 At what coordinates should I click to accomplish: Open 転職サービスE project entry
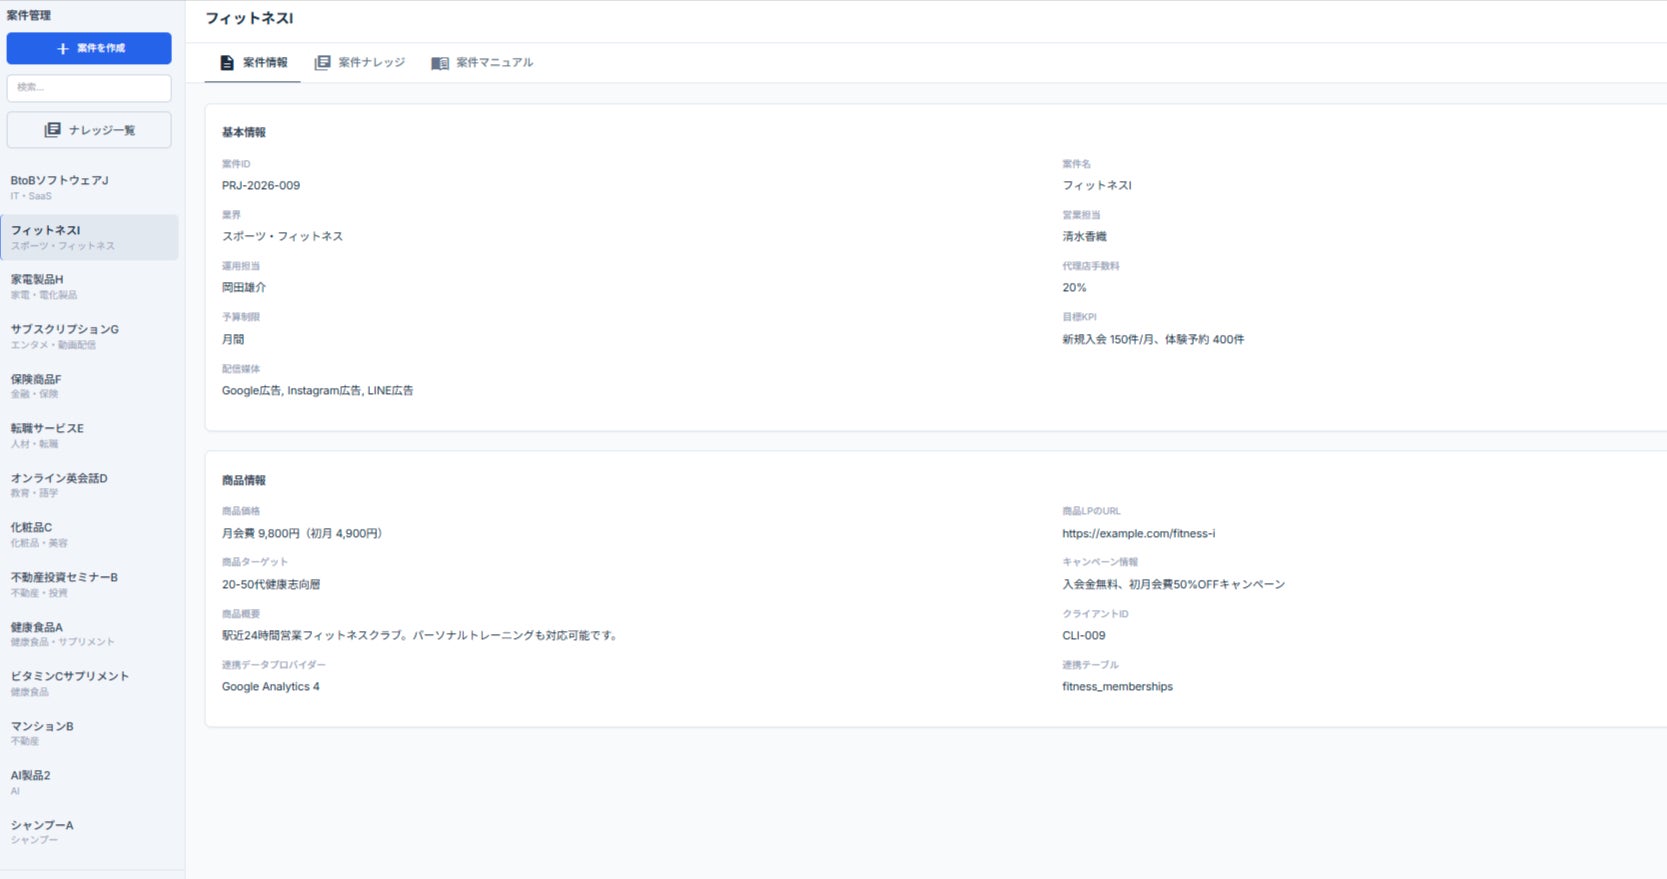pyautogui.click(x=90, y=435)
